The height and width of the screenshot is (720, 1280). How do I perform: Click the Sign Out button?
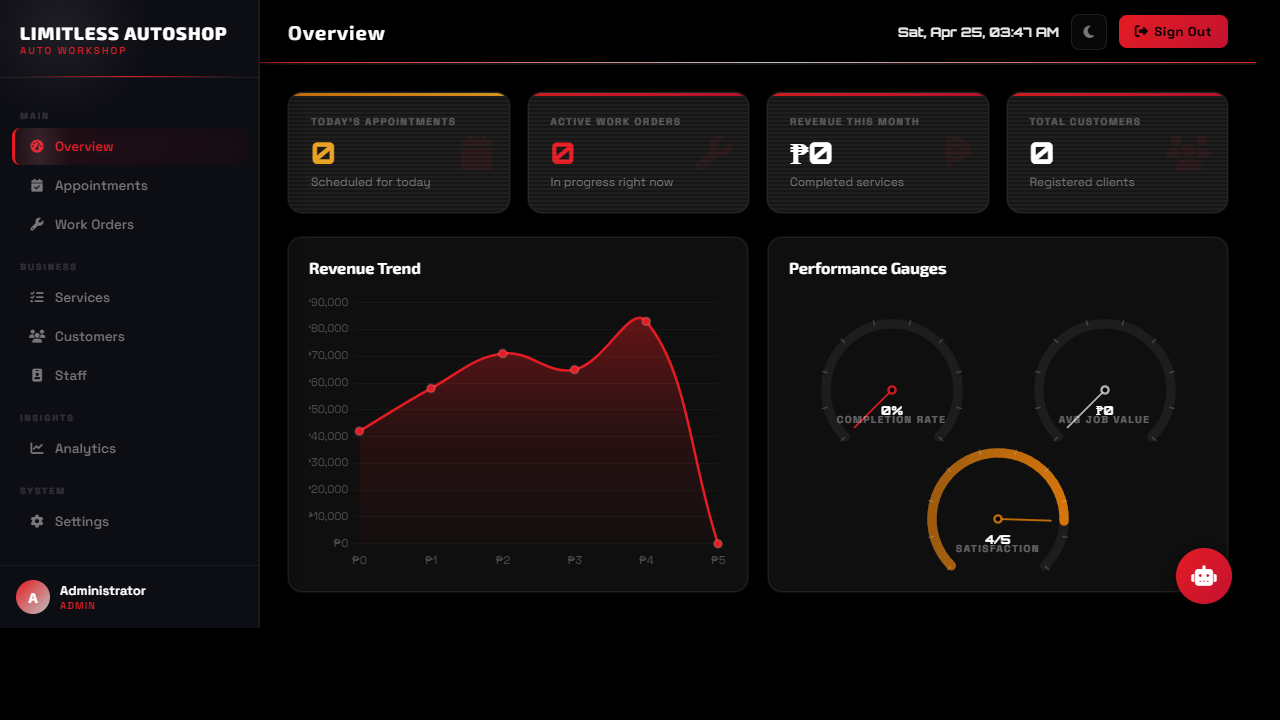(x=1173, y=31)
